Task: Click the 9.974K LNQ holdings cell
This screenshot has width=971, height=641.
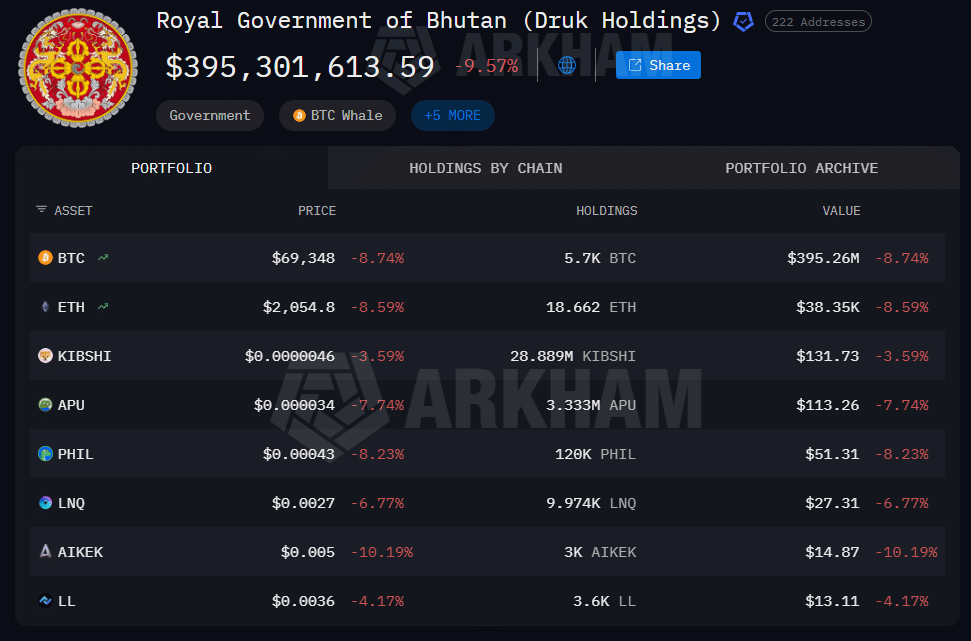Action: coord(591,503)
